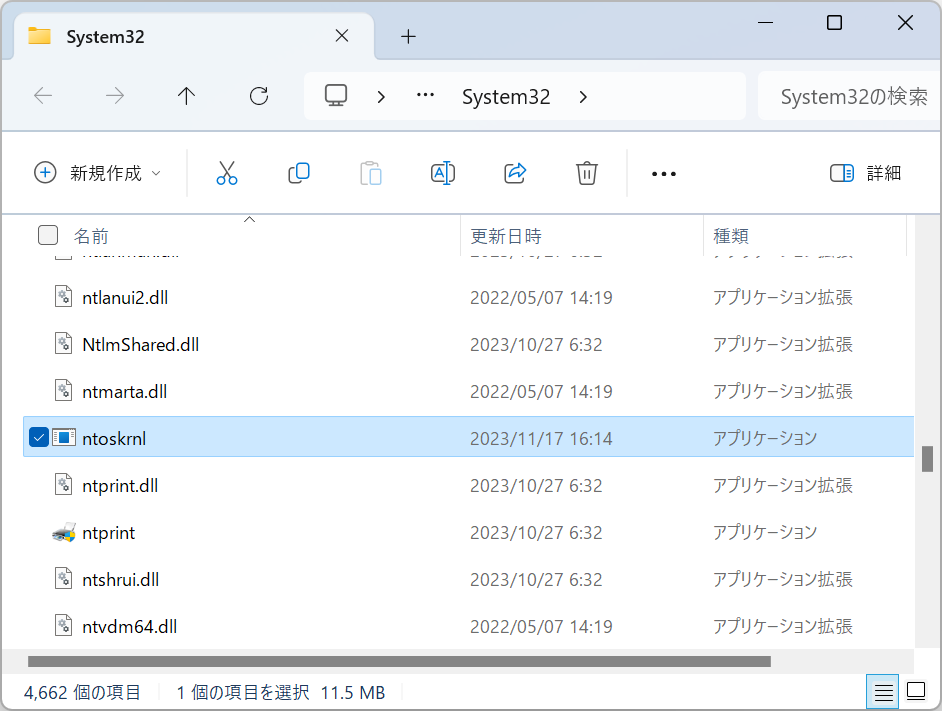
Task: Click the Cut scissors icon
Action: pos(227,172)
